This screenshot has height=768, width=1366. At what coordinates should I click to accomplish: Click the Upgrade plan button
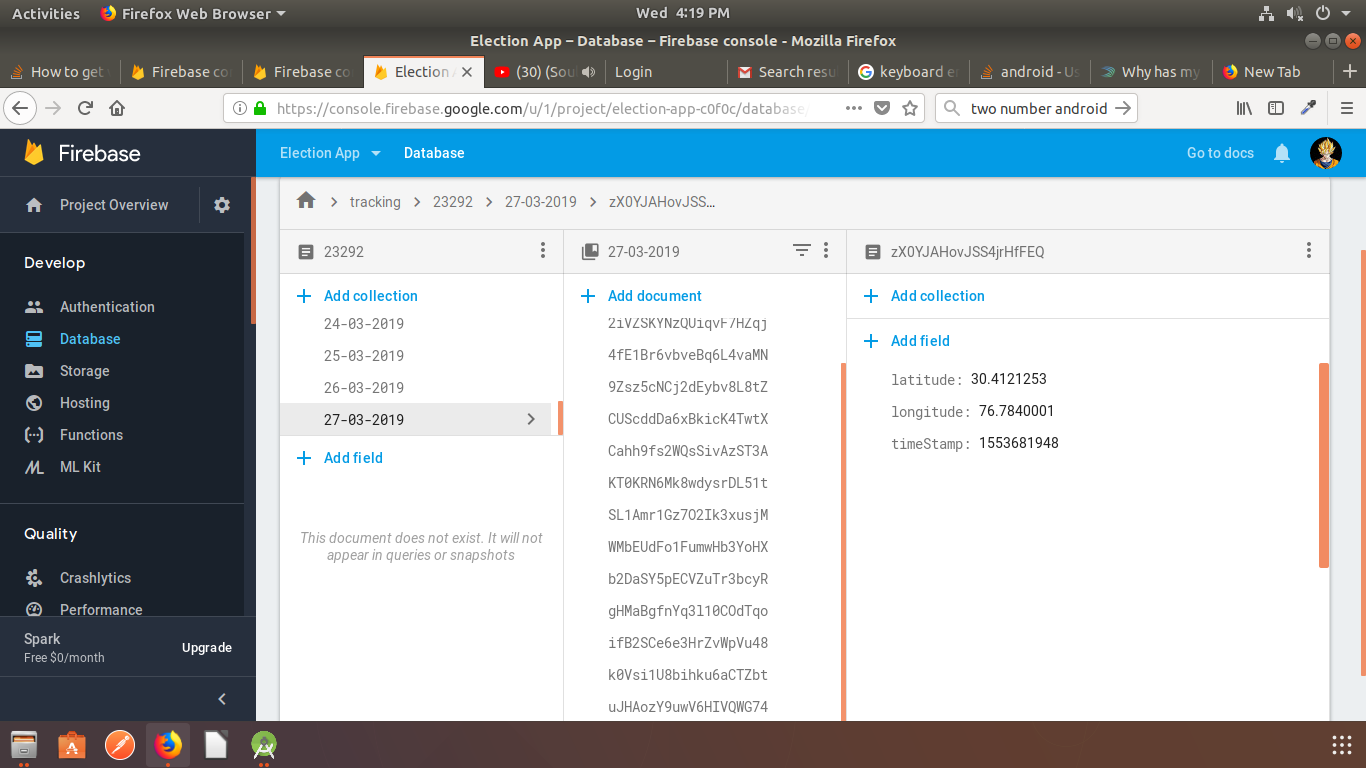point(207,648)
